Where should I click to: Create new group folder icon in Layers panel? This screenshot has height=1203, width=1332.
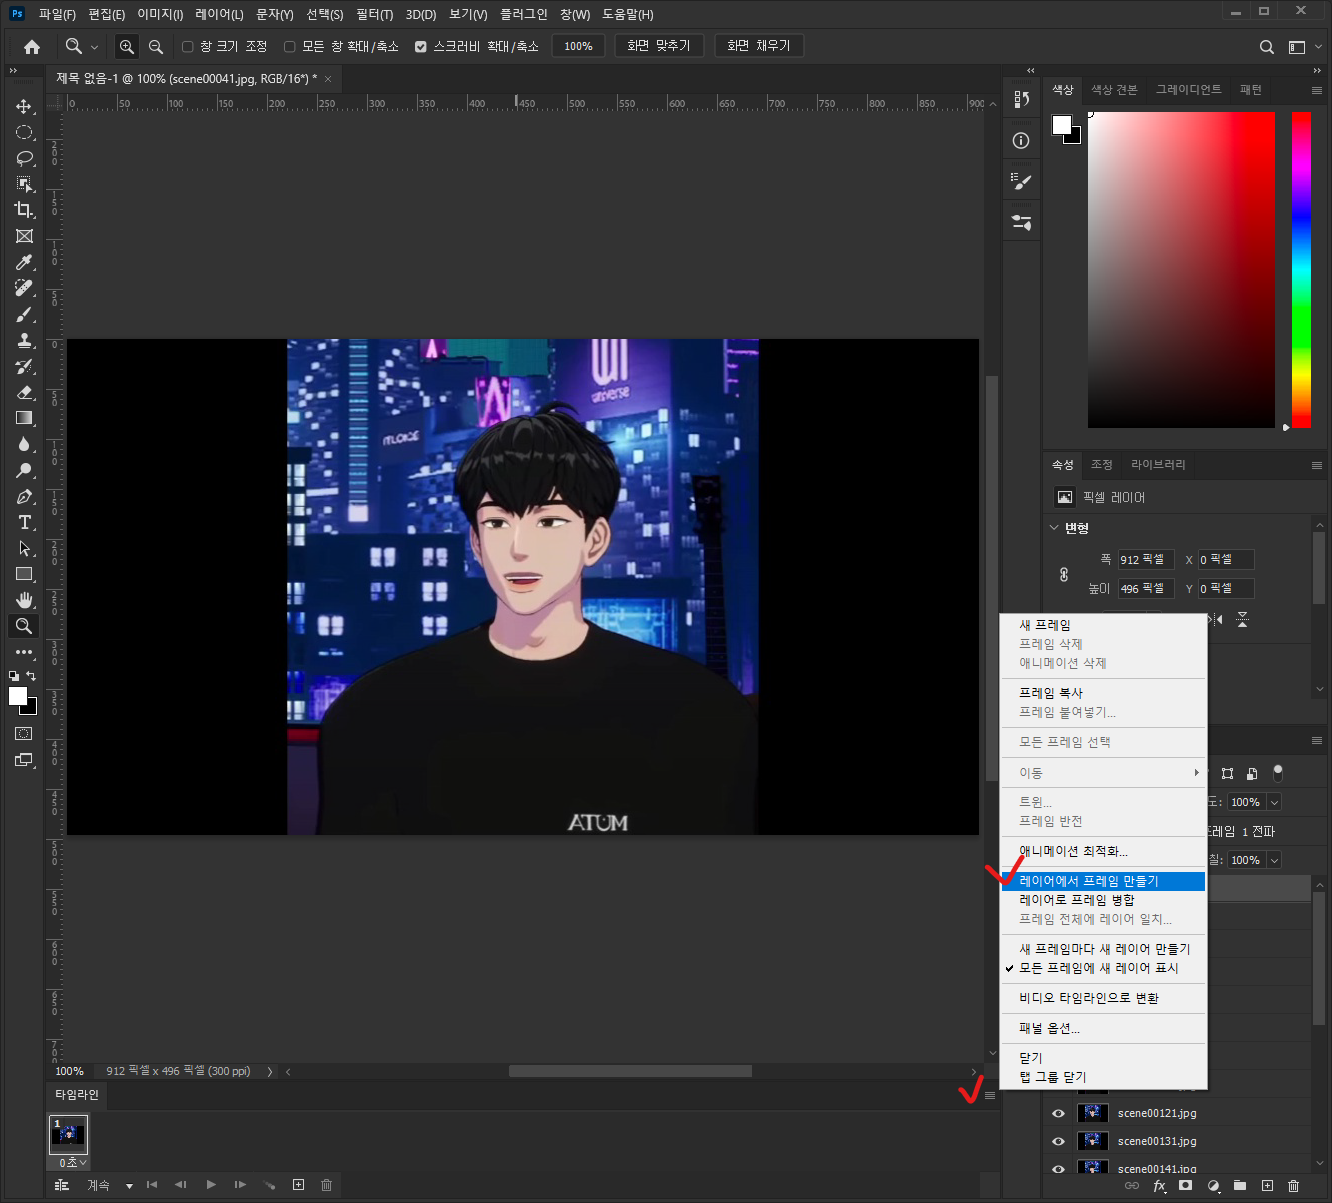[1240, 1186]
